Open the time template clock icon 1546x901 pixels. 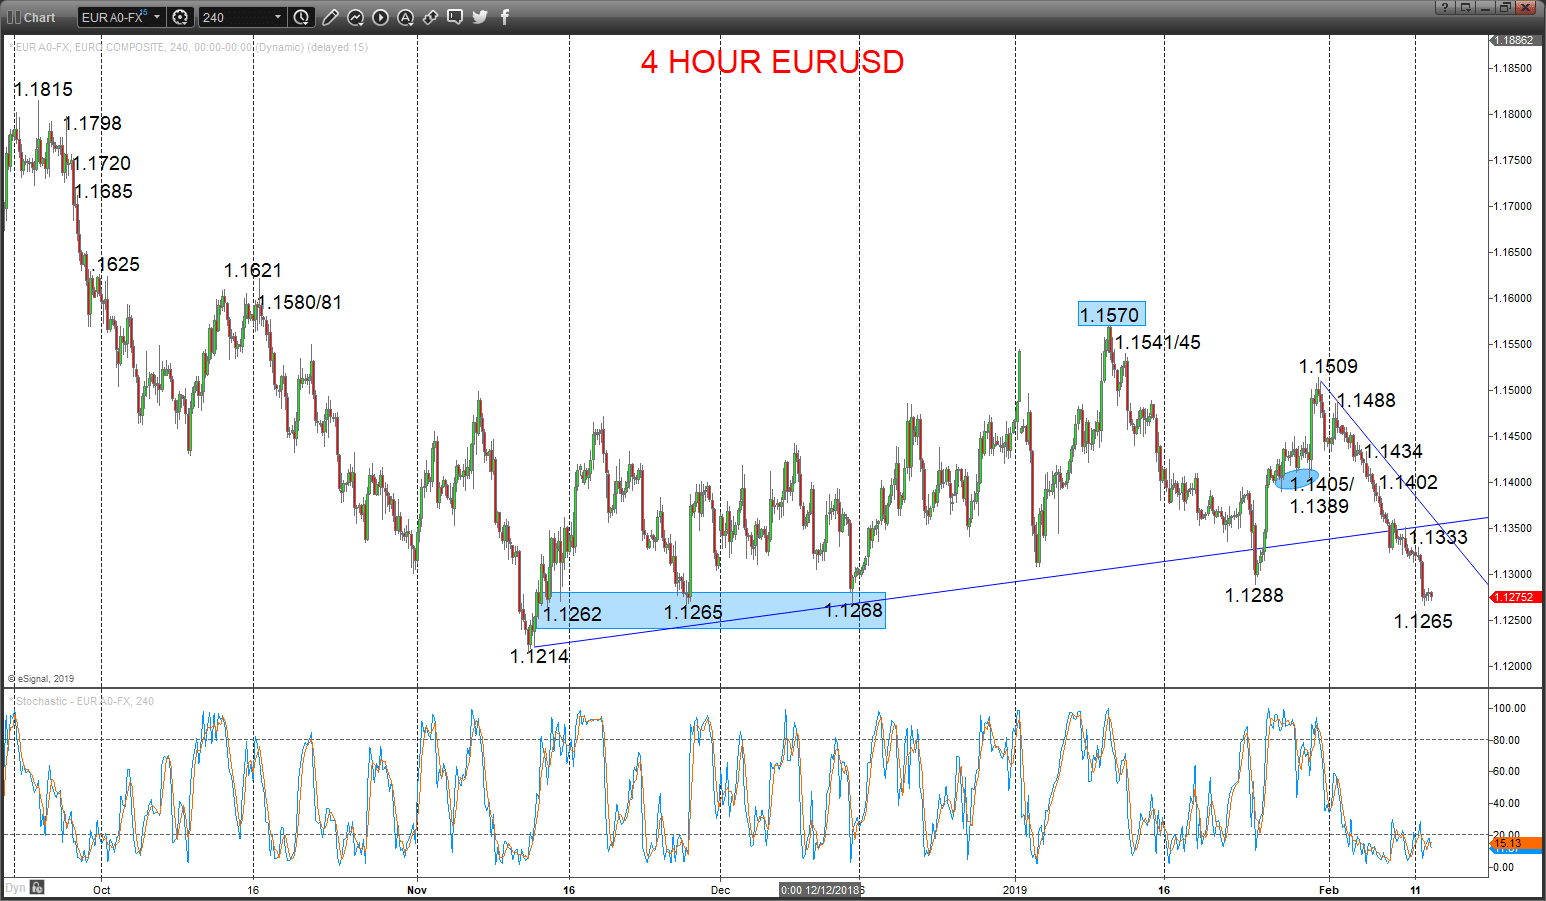tap(301, 17)
